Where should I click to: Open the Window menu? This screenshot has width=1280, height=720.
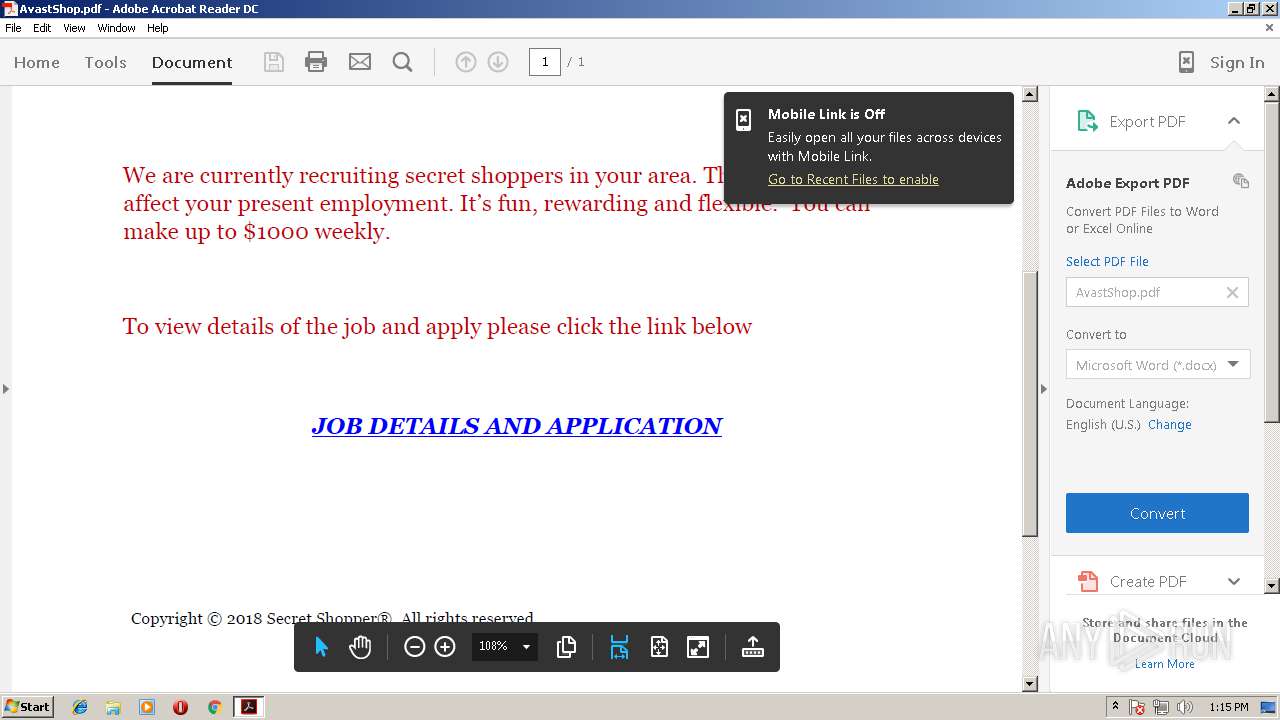tap(116, 28)
